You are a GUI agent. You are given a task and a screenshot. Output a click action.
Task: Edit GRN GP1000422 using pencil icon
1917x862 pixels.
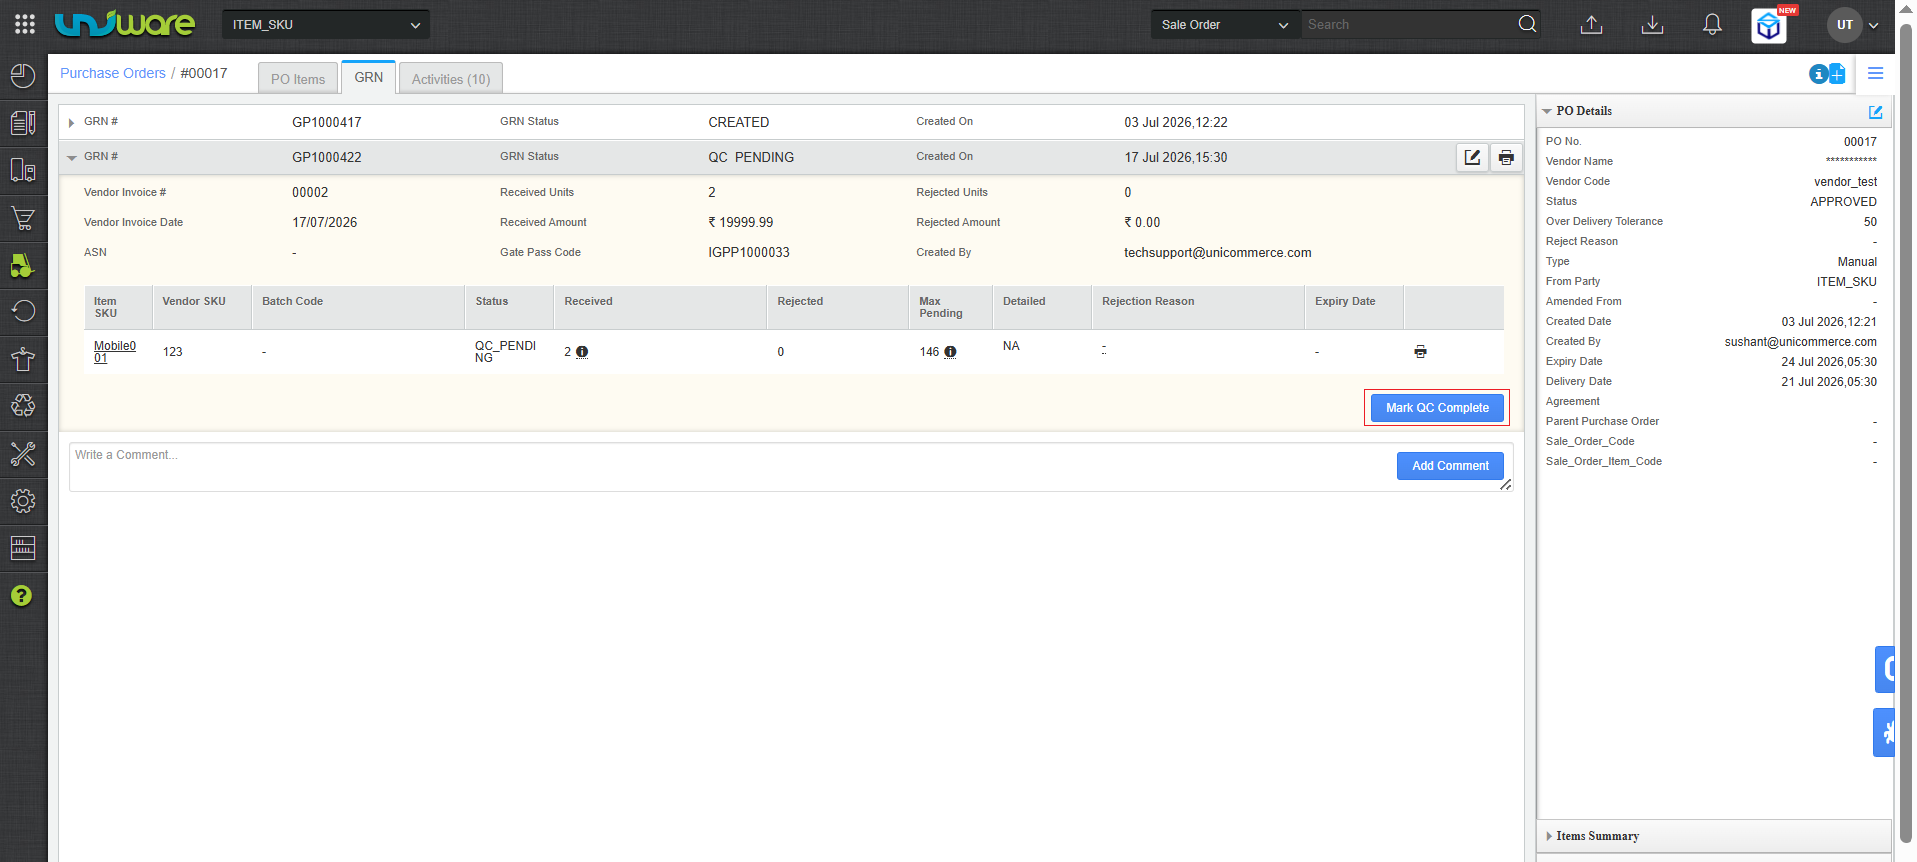(x=1472, y=157)
